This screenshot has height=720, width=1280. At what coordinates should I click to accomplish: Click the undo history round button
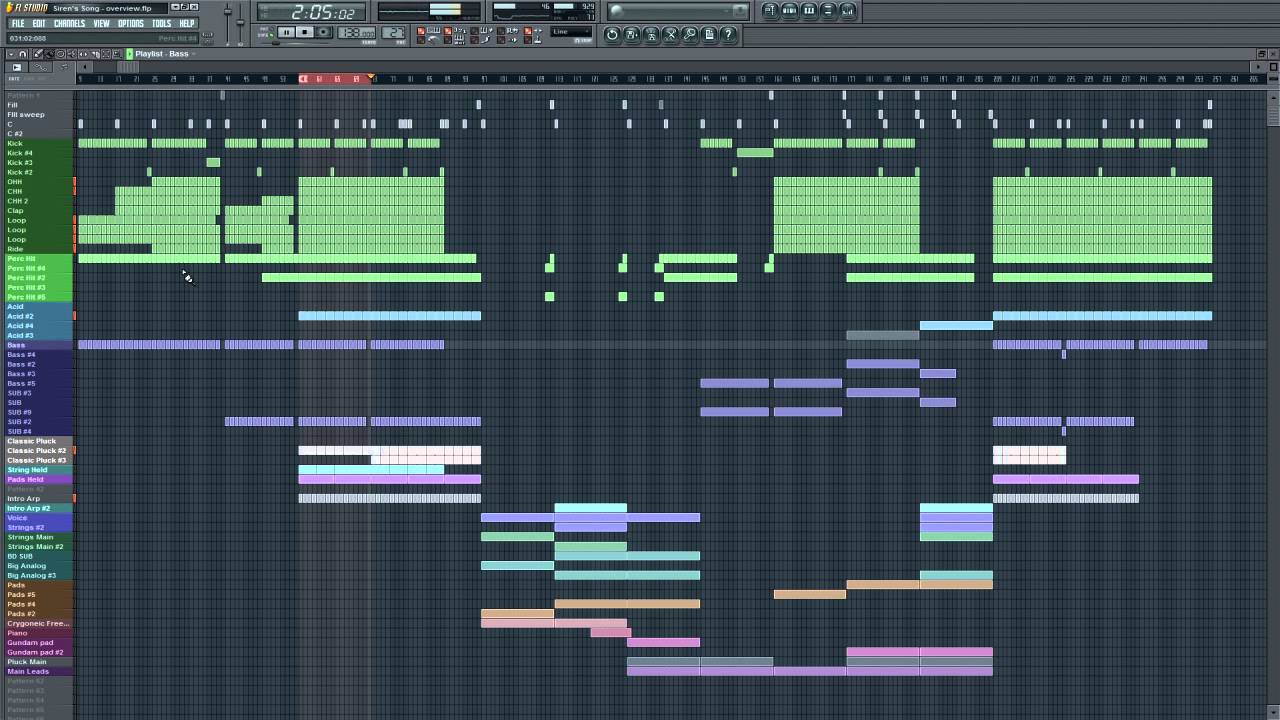[612, 34]
